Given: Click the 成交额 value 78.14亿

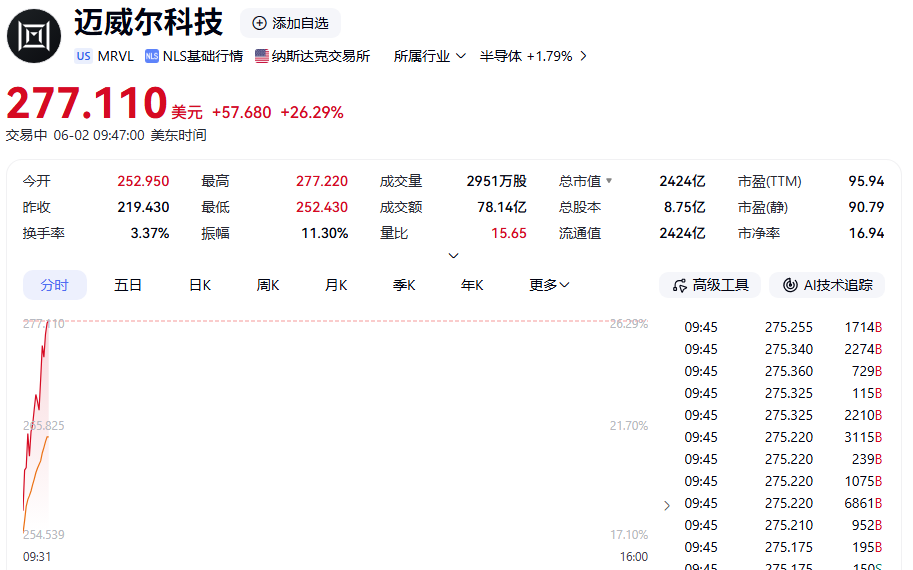Looking at the screenshot, I should [x=502, y=207].
